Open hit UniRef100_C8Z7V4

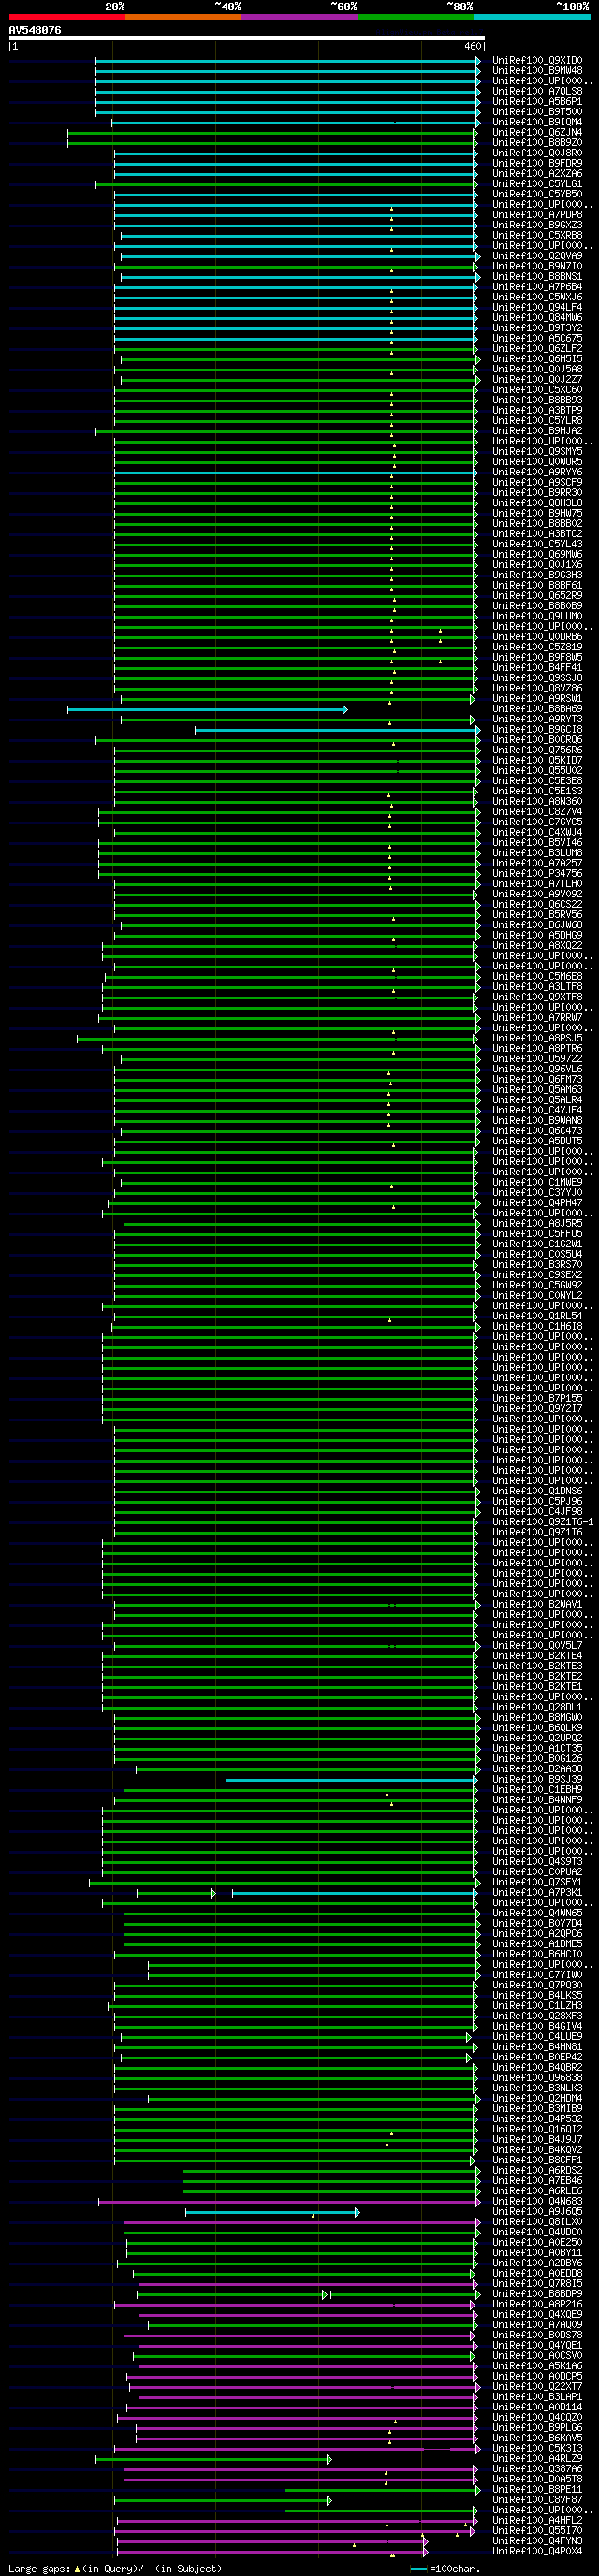tap(537, 812)
